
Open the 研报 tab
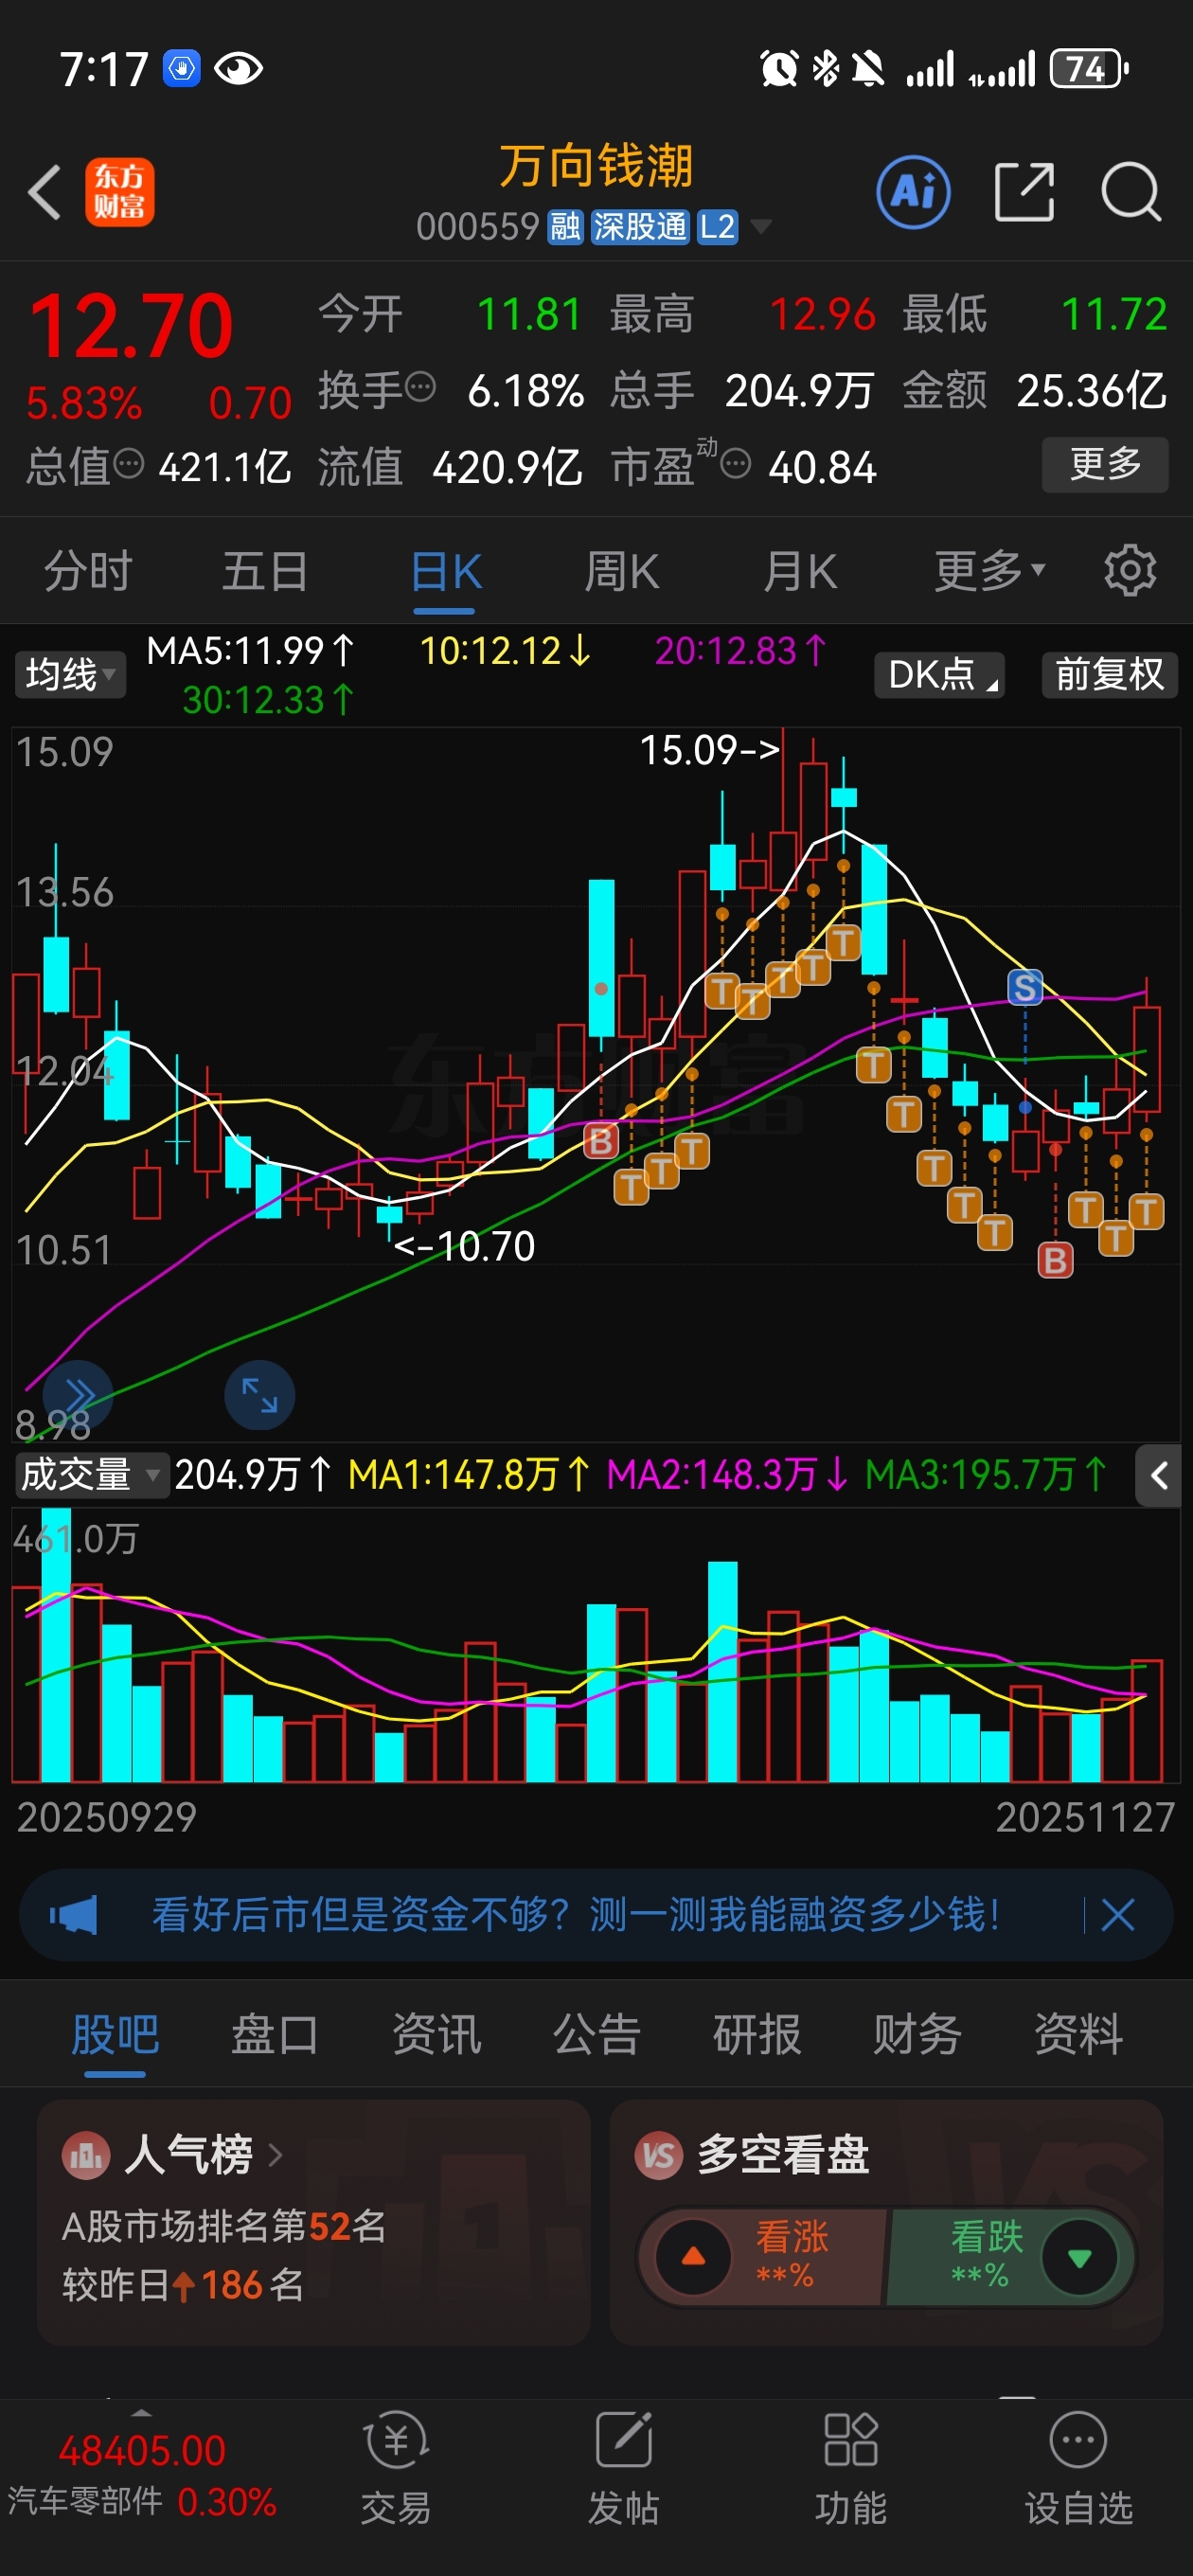tap(757, 2034)
